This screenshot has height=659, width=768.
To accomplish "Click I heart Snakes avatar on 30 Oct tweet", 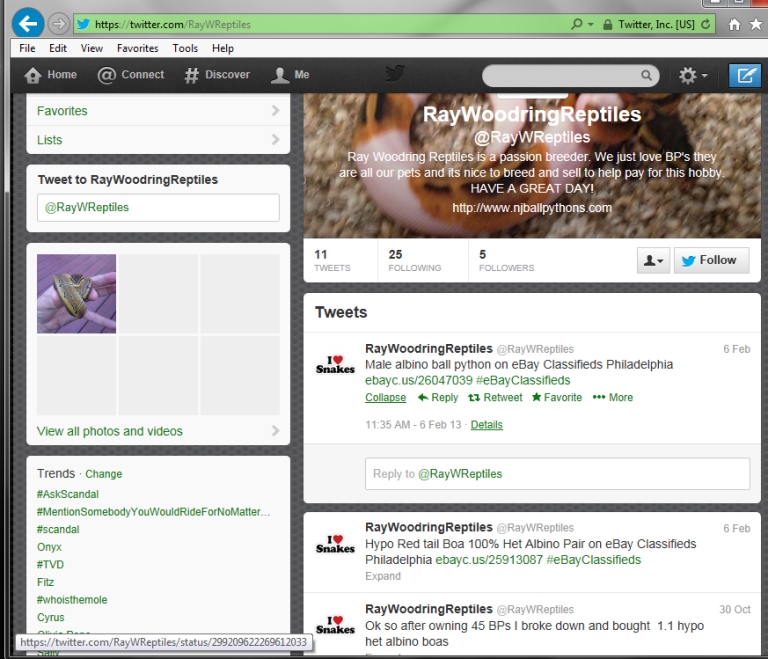I will click(335, 626).
